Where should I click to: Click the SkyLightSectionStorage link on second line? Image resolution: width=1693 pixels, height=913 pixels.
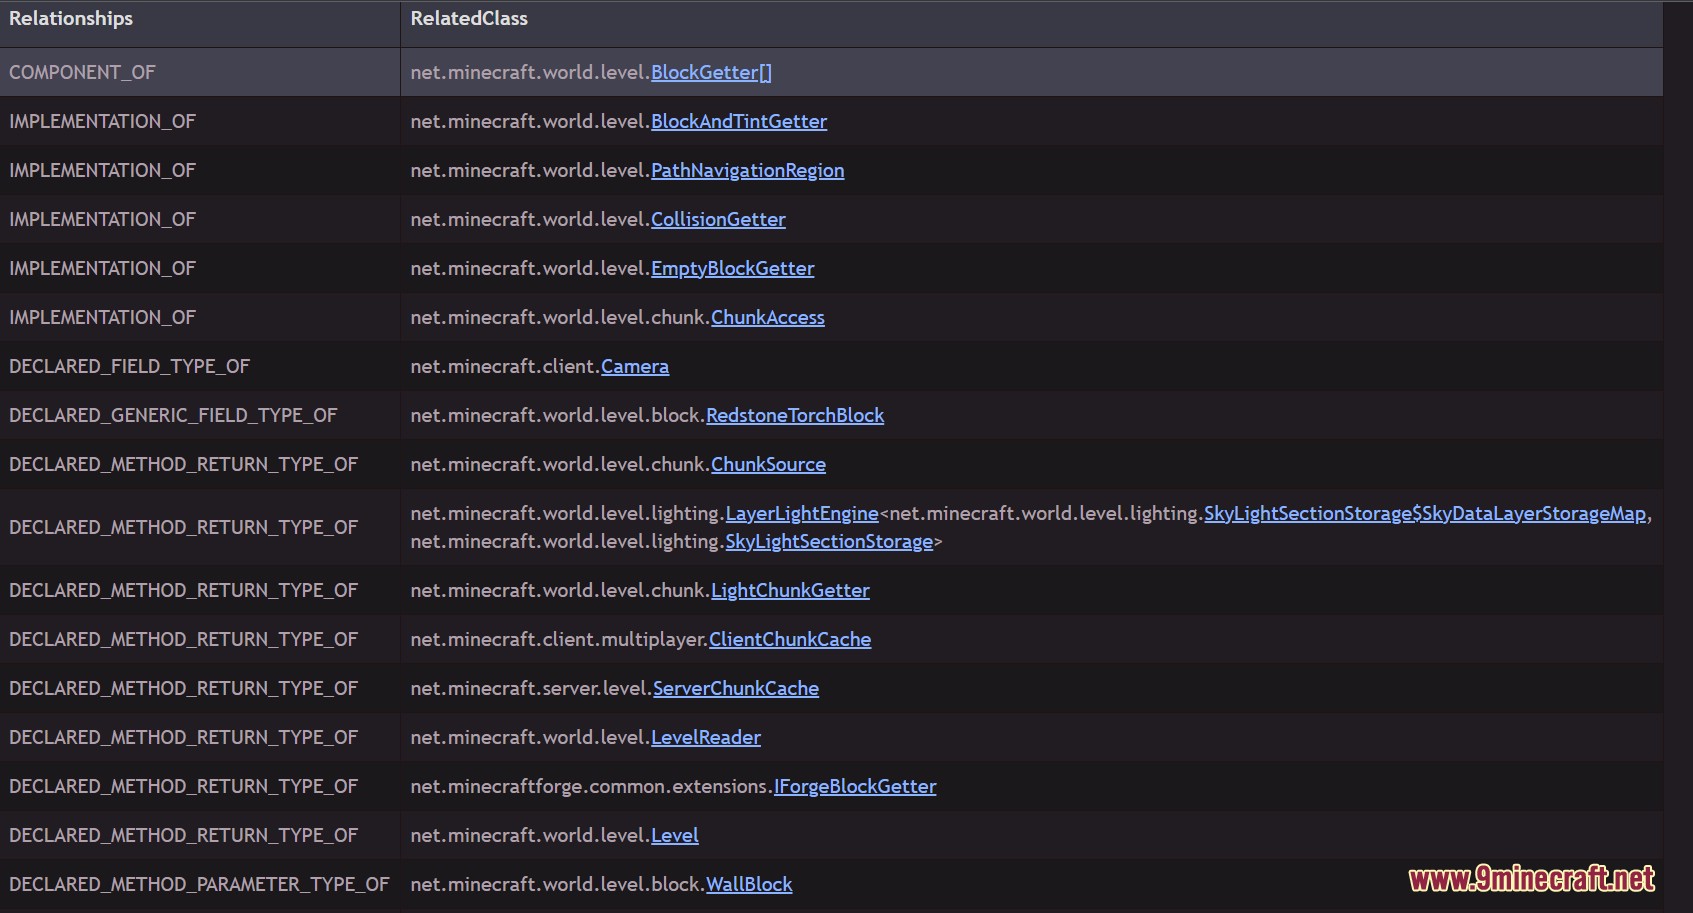[828, 541]
